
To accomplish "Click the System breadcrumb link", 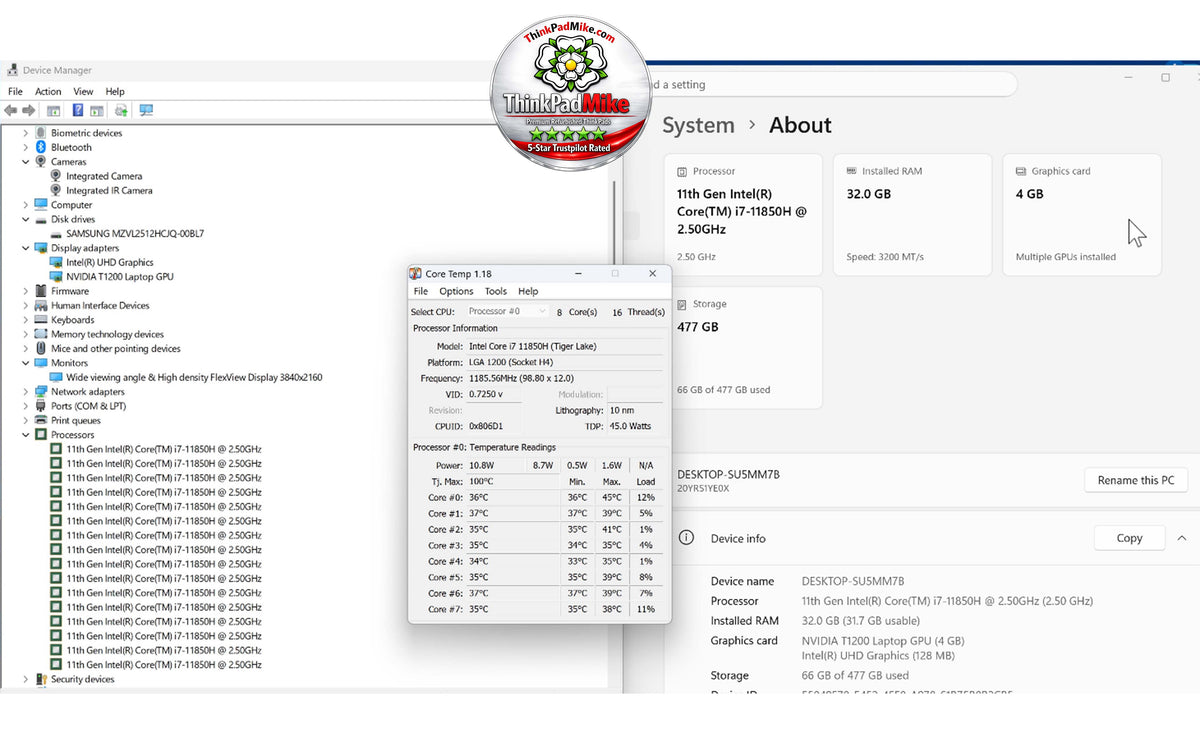I will pyautogui.click(x=698, y=125).
